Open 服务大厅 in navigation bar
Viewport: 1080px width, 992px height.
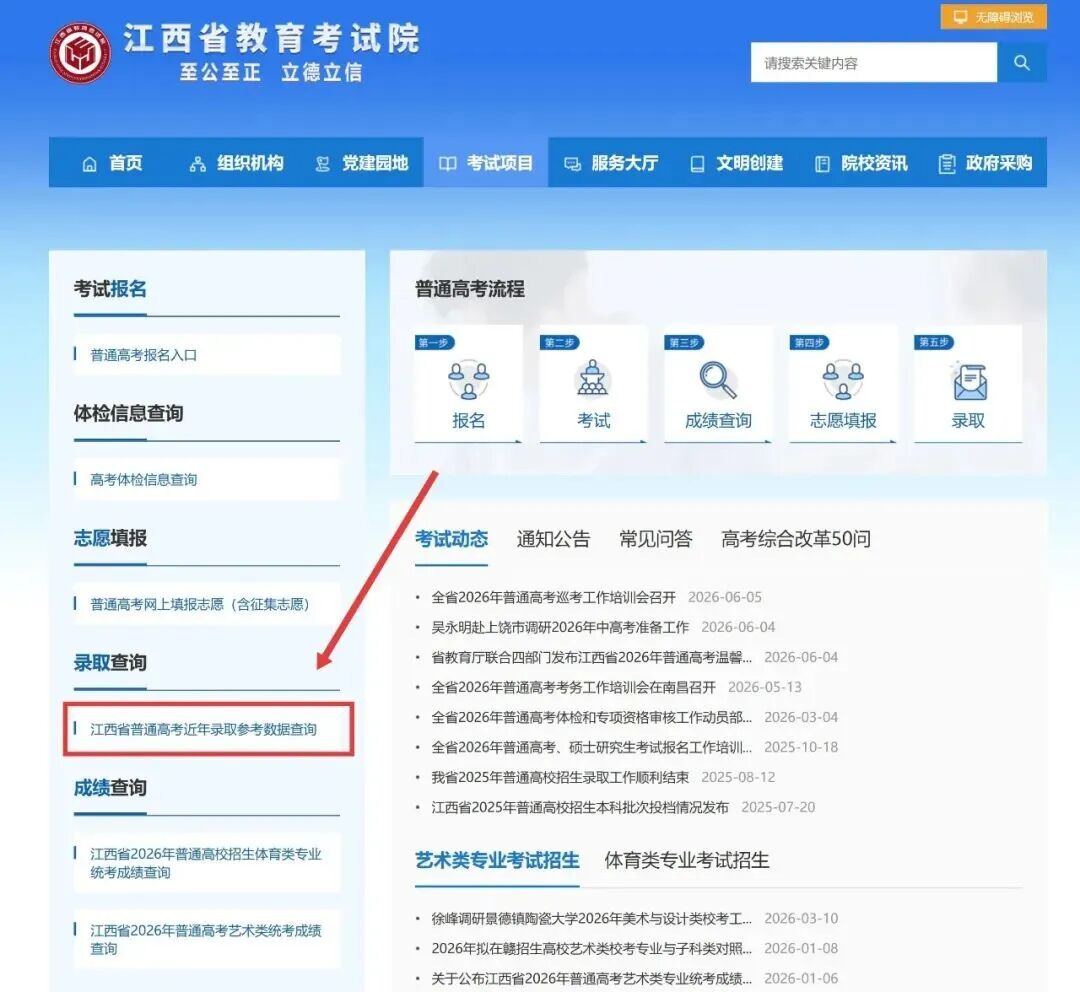(x=611, y=163)
